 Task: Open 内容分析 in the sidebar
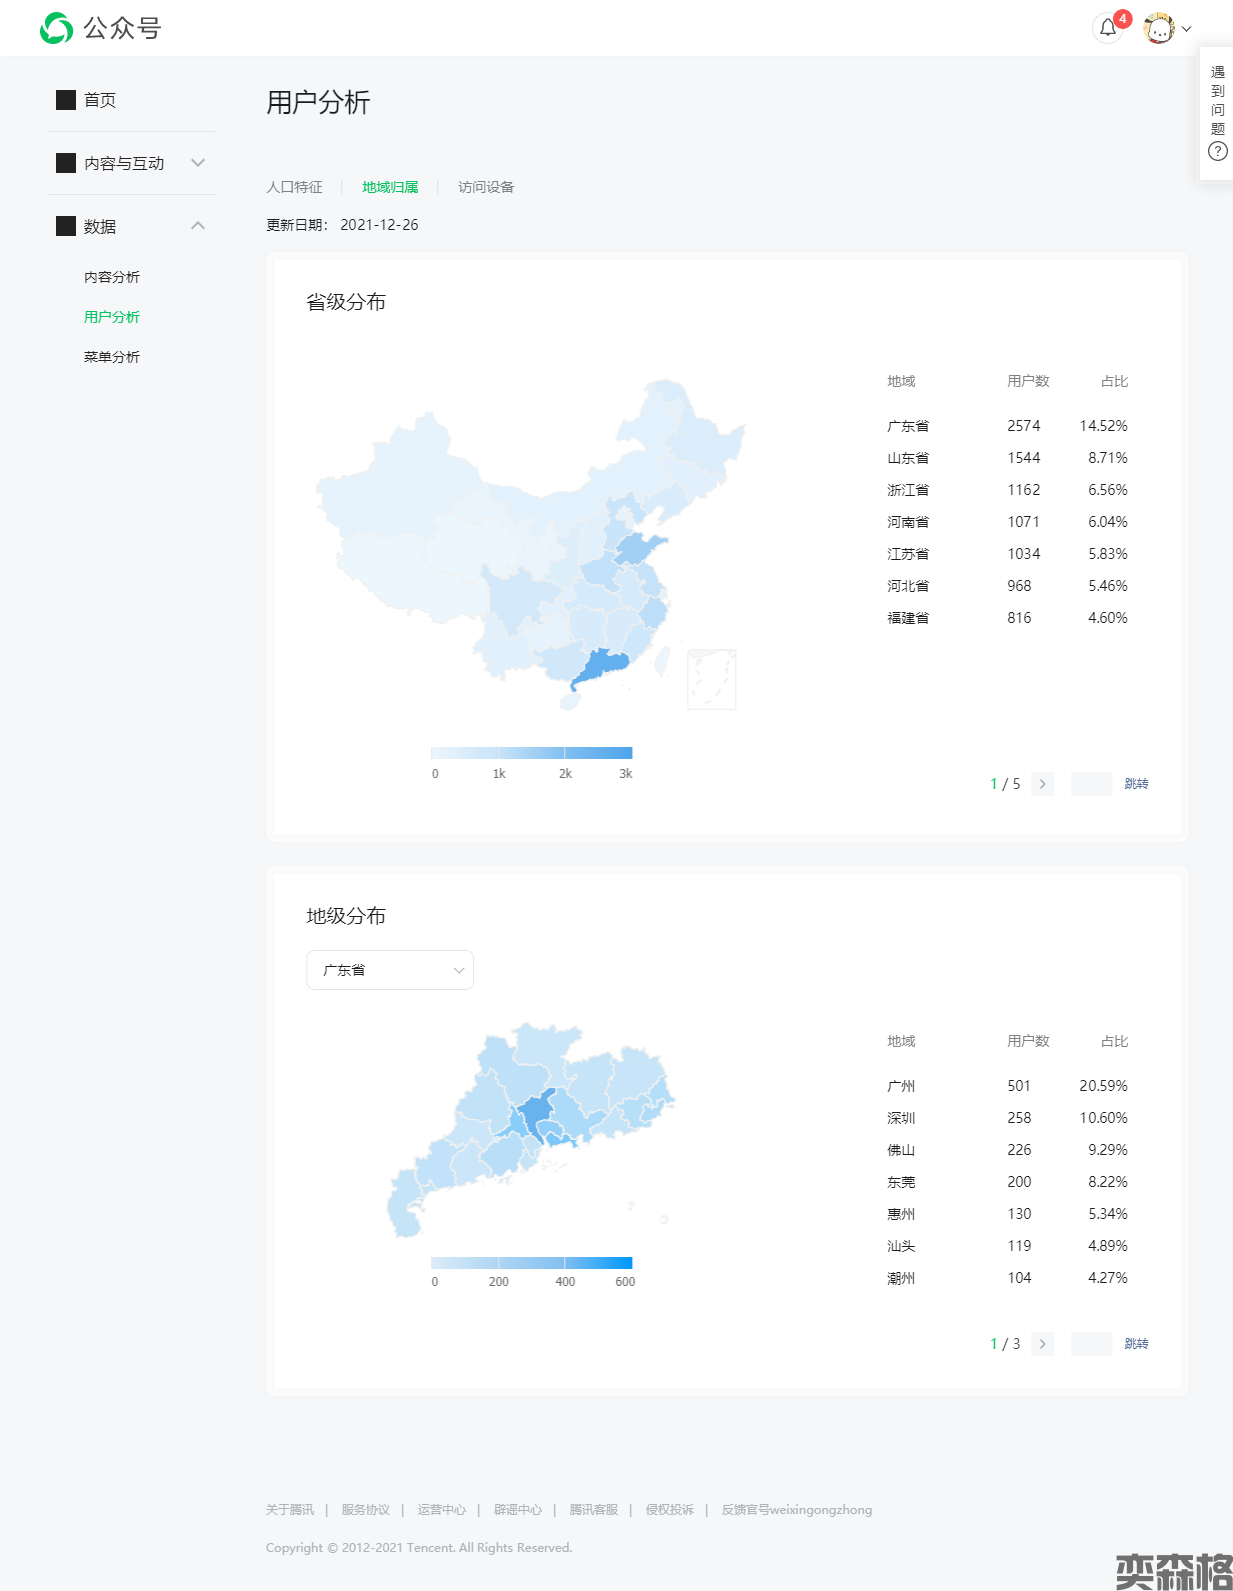[112, 277]
